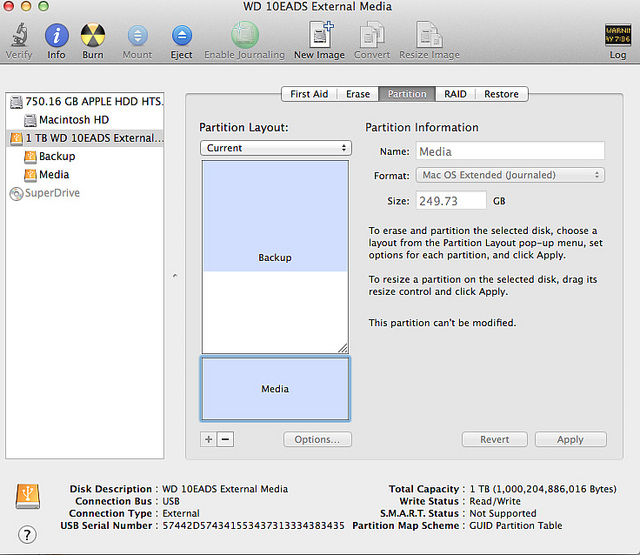
Task: Select the Media partition block
Action: pos(275,388)
